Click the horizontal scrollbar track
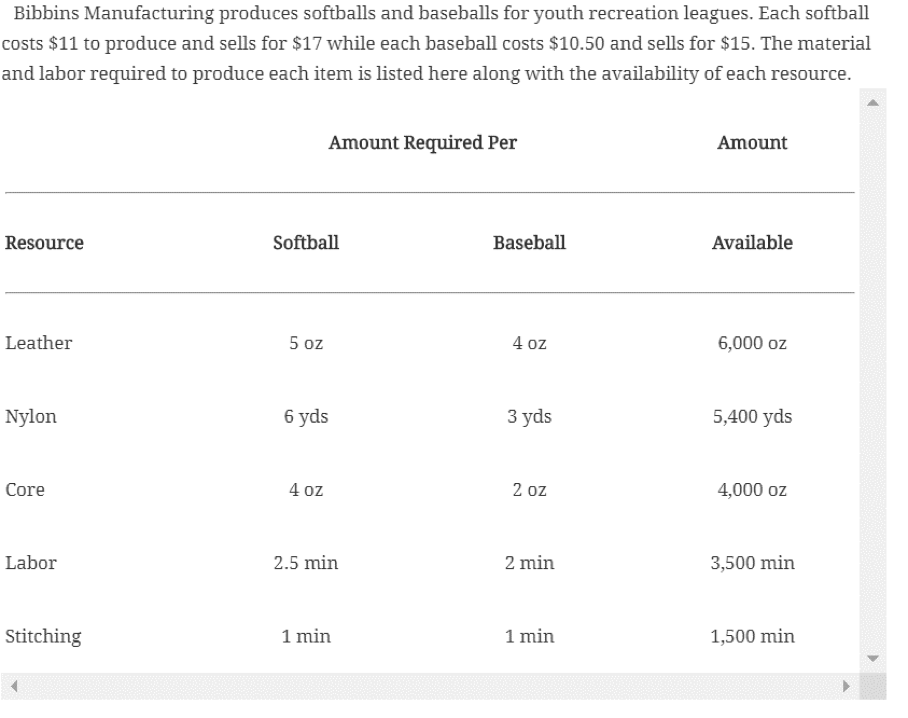Image resolution: width=908 pixels, height=718 pixels. (x=428, y=687)
